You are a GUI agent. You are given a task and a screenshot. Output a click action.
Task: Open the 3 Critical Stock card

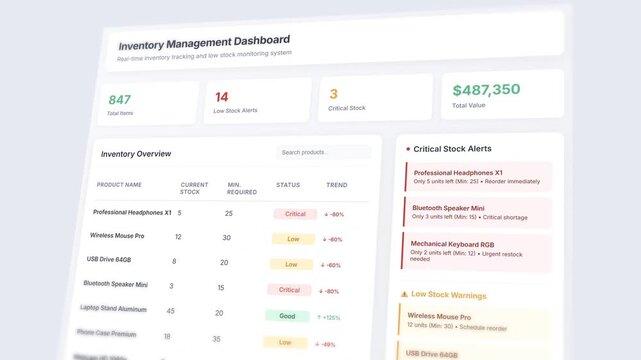coord(375,98)
